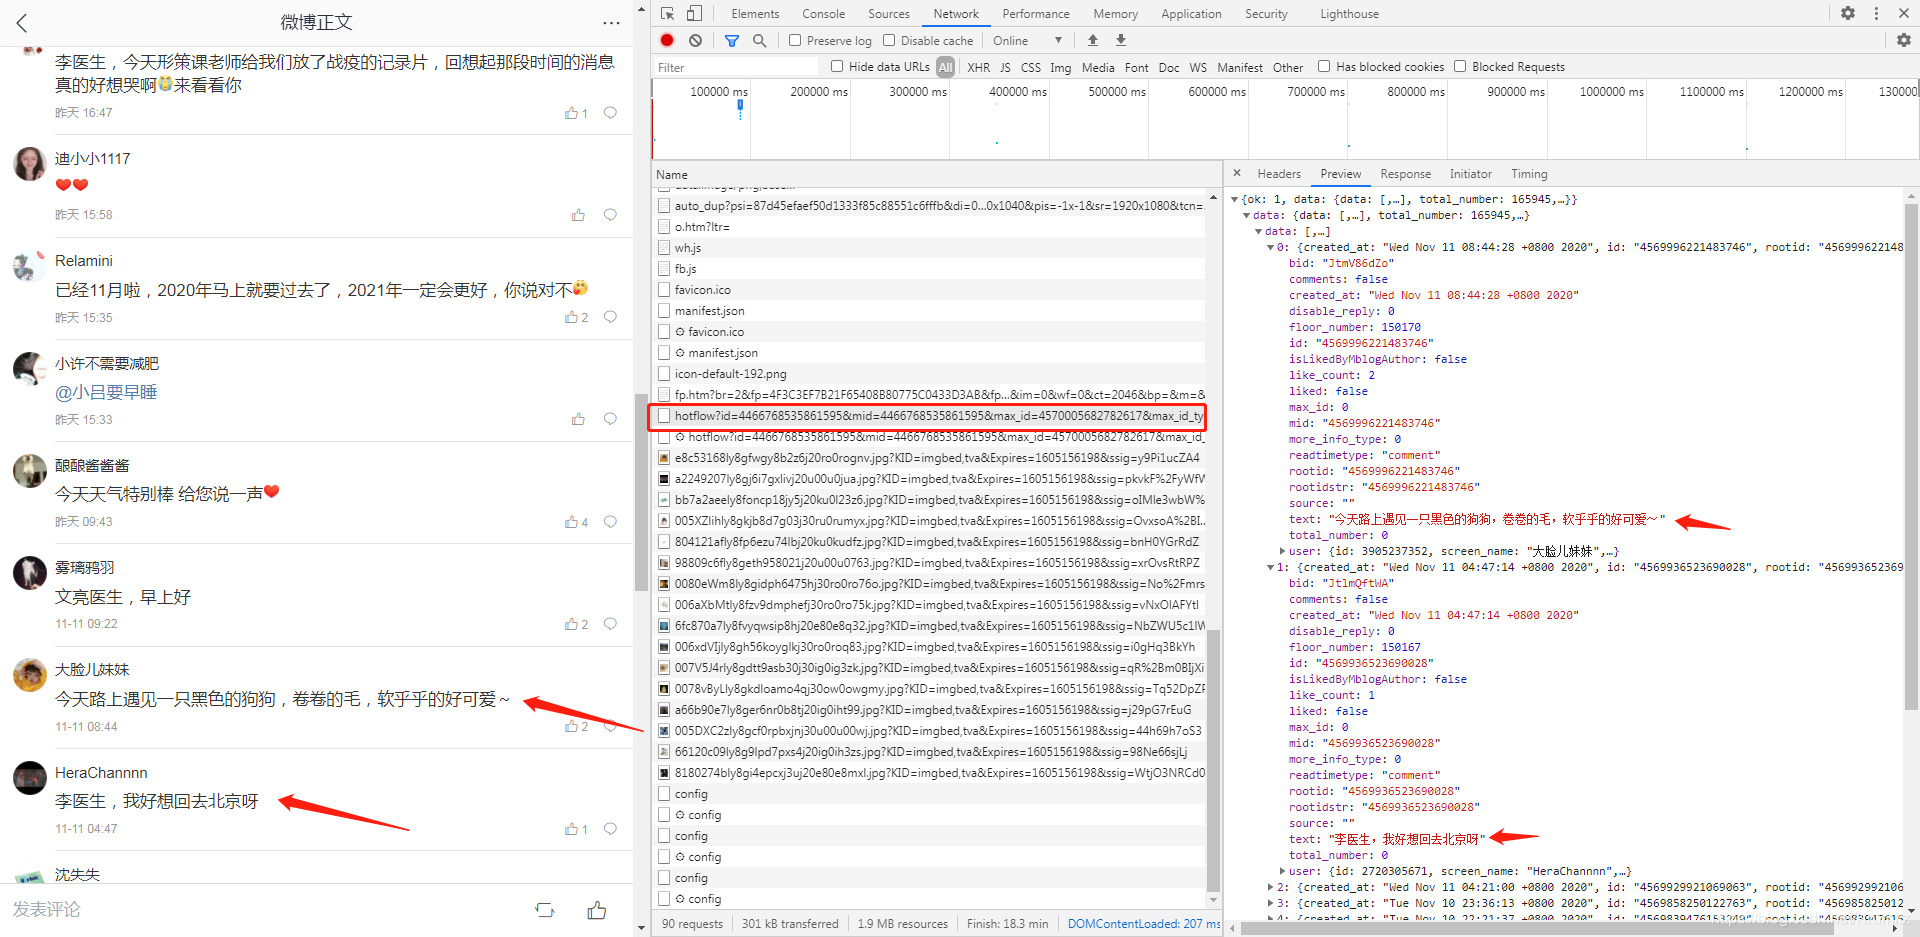Click the network Filter text field
This screenshot has width=1920, height=937.
point(736,67)
